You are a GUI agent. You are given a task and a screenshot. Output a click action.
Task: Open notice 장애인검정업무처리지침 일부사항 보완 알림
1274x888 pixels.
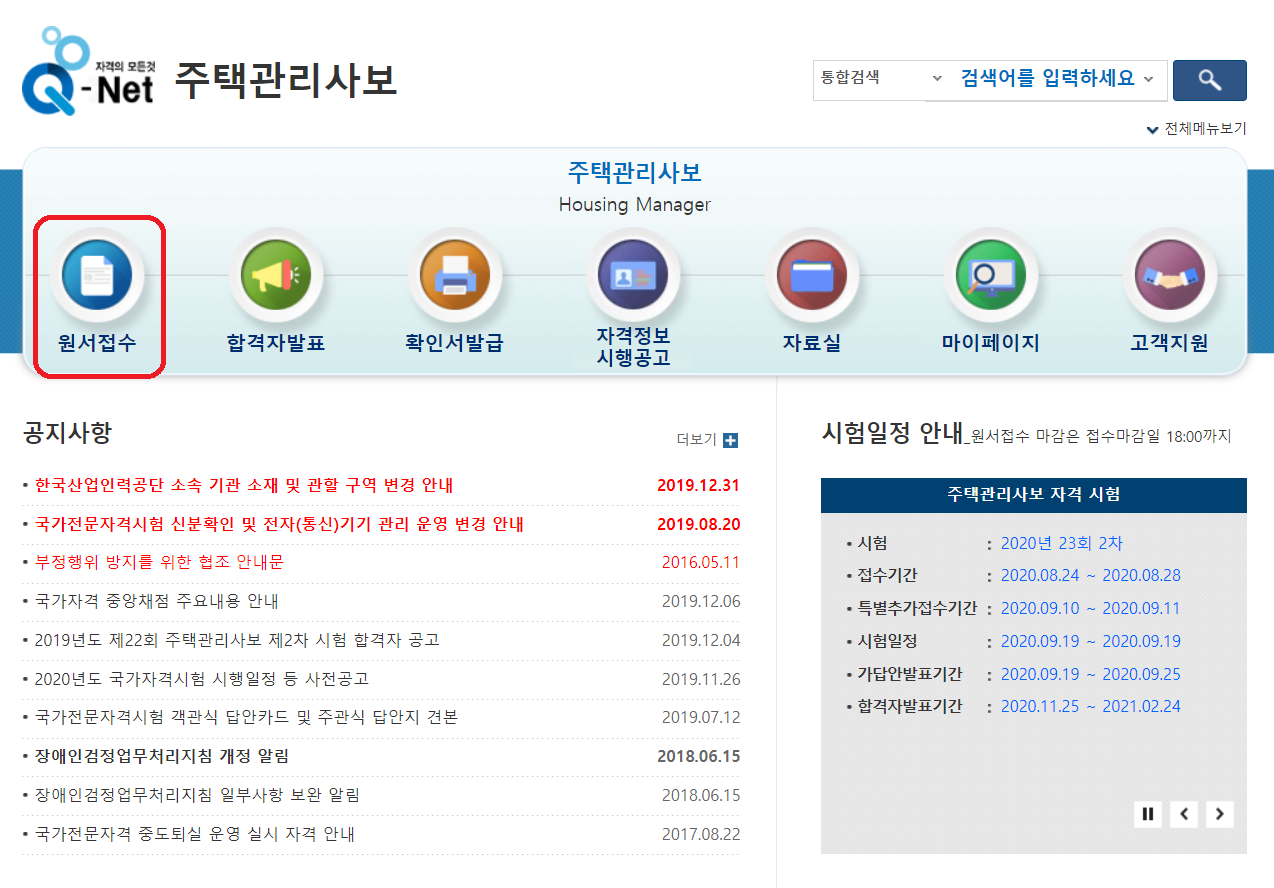click(197, 795)
